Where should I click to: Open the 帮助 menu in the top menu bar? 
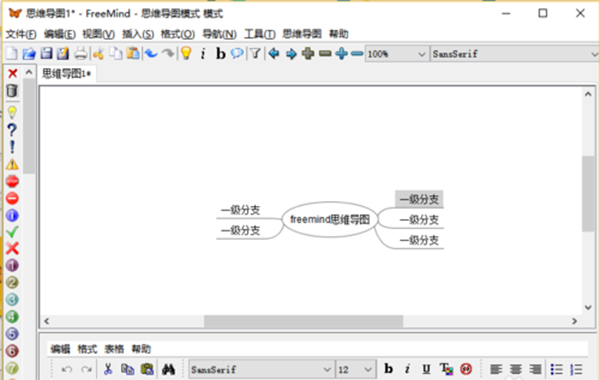[x=339, y=34]
